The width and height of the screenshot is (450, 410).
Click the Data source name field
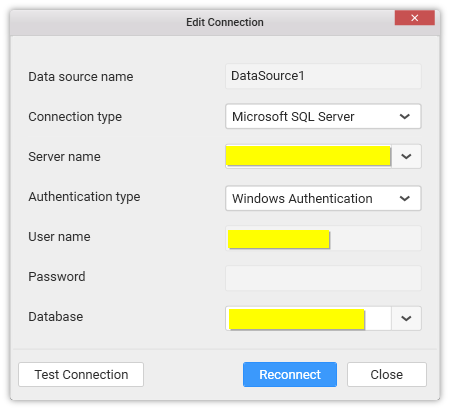[323, 76]
